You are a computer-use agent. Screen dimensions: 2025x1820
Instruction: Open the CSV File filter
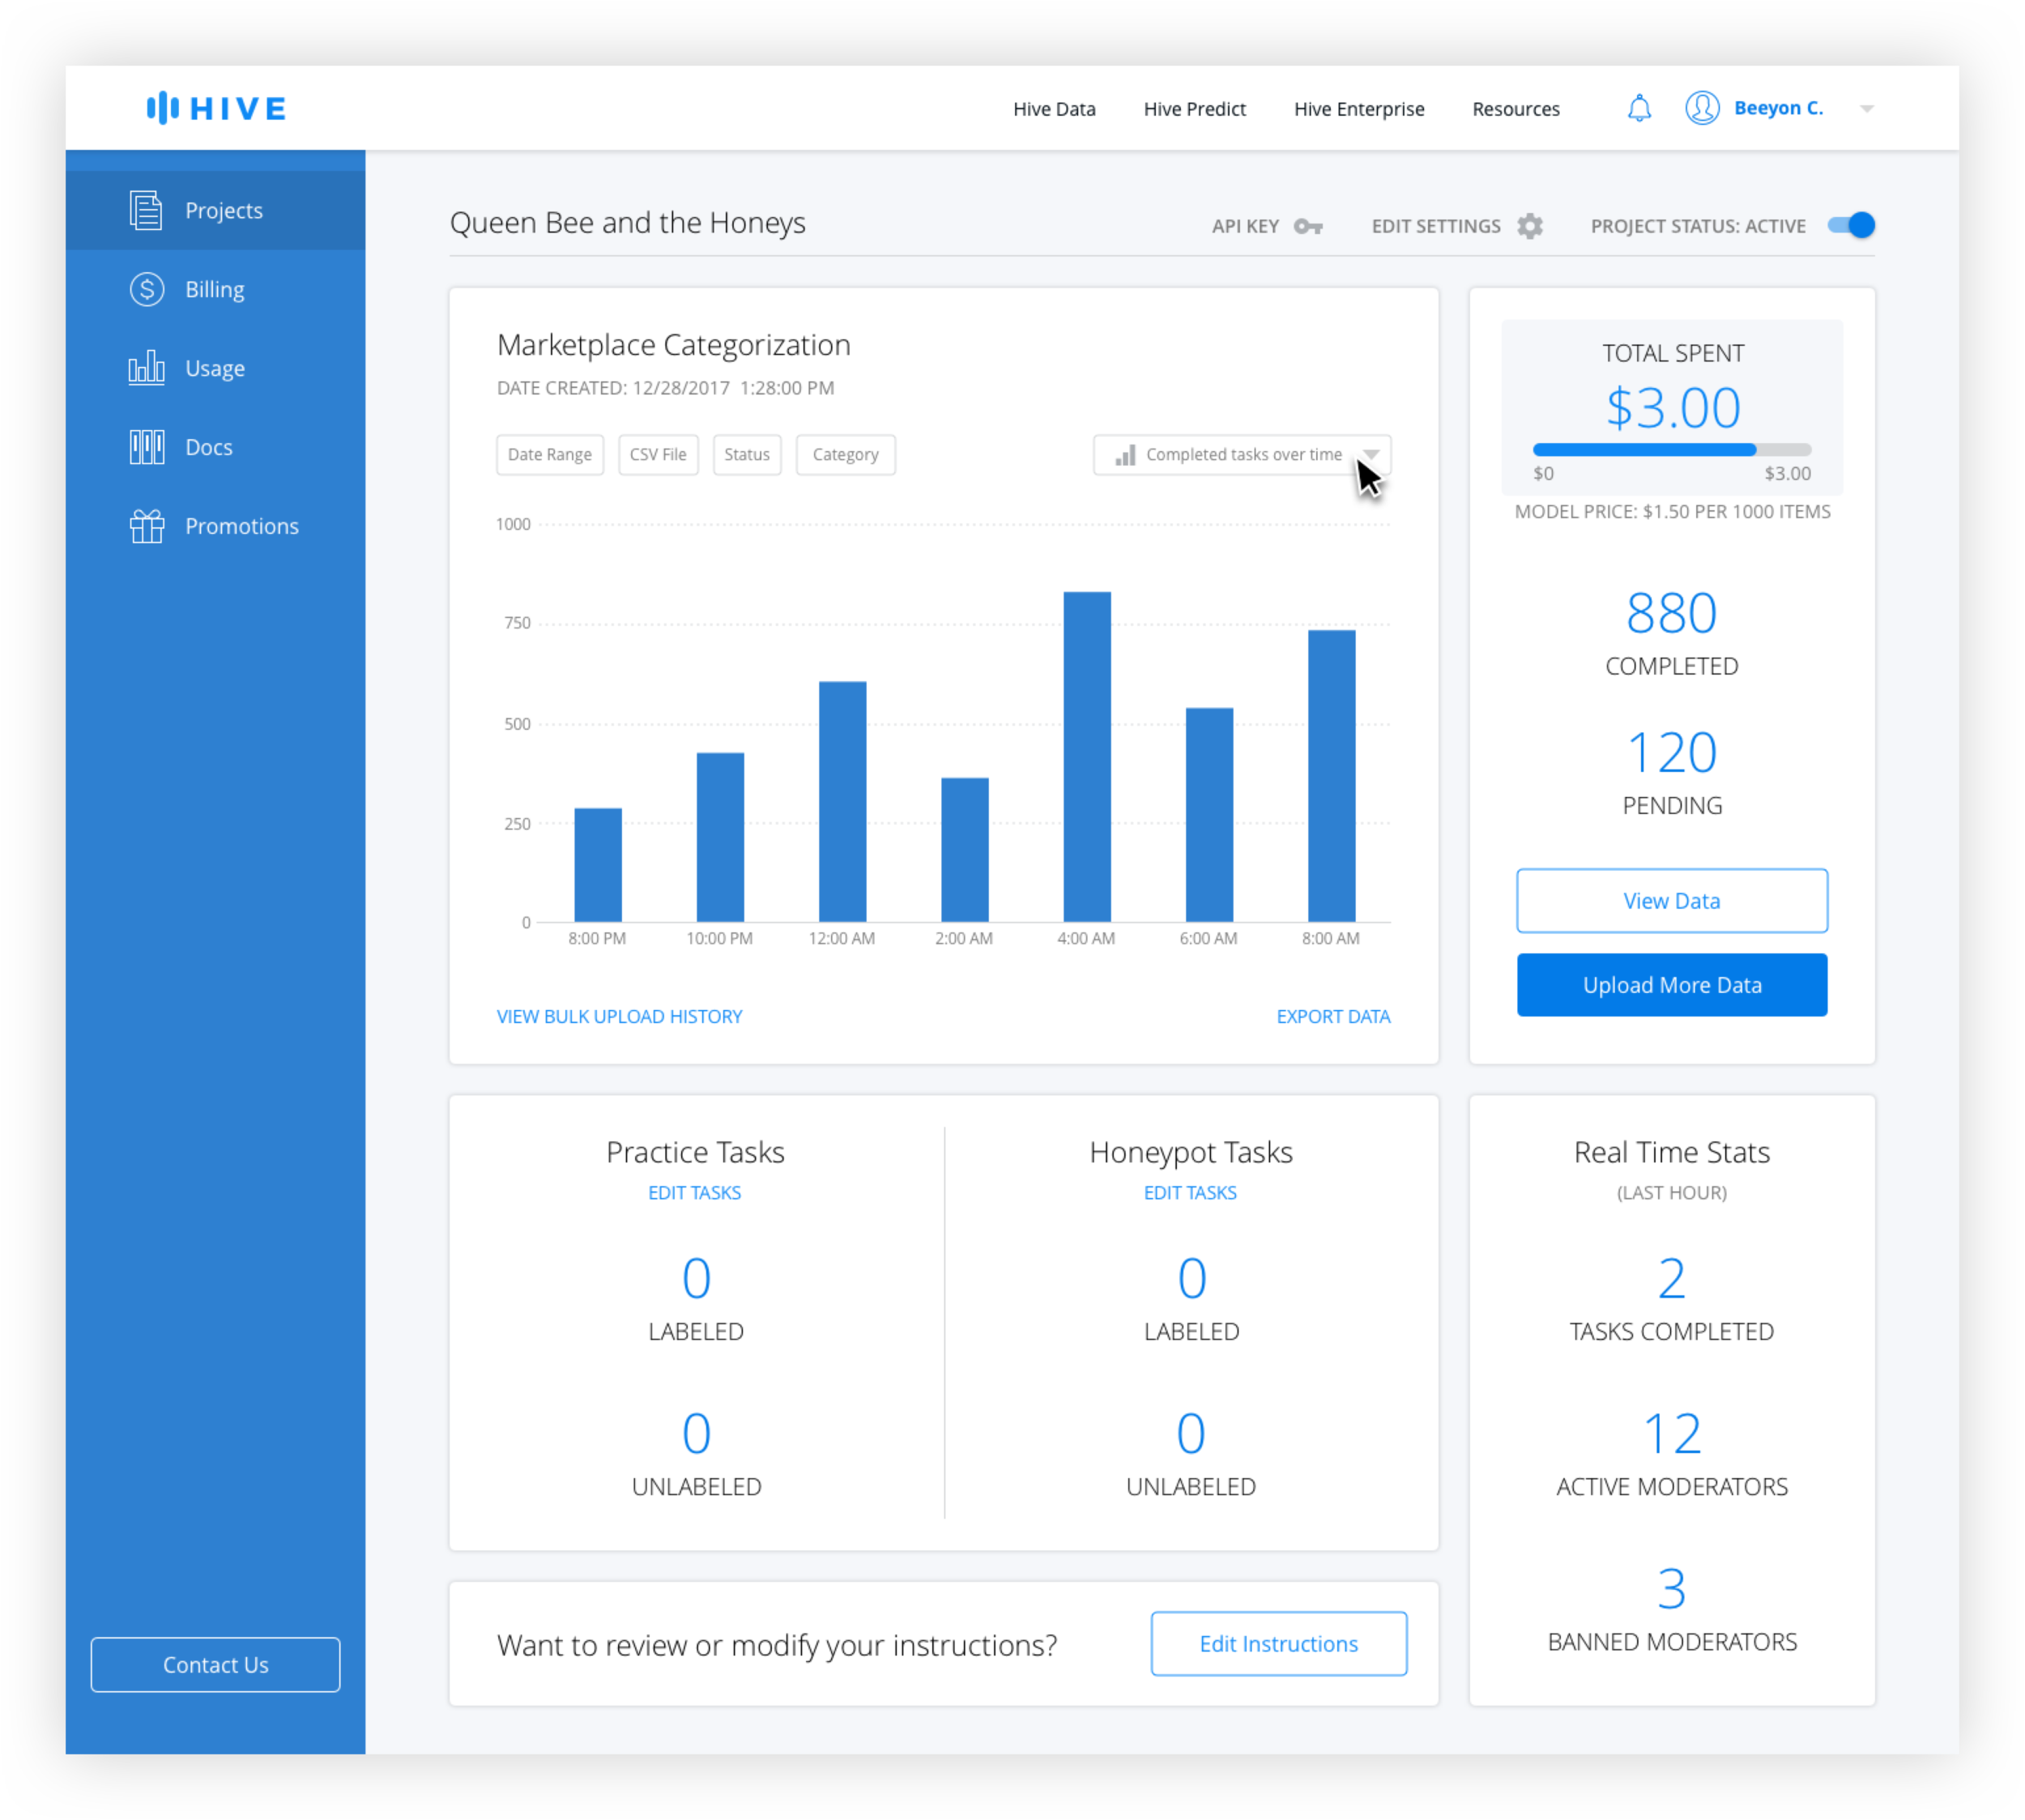pos(658,455)
